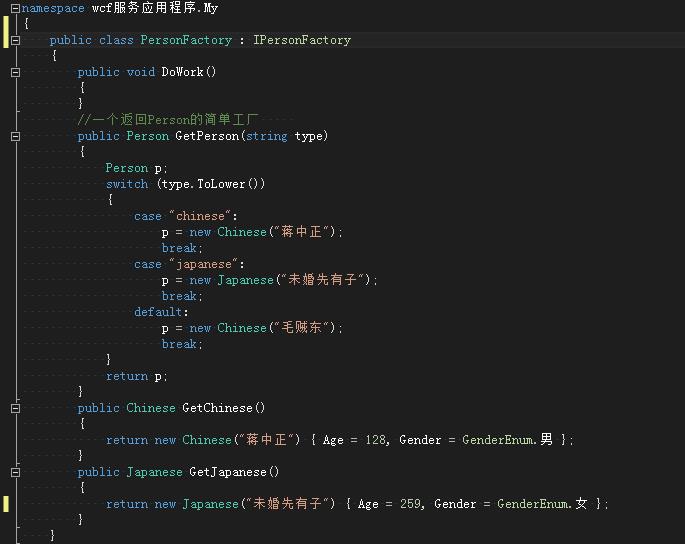Click the Age value 128
This screenshot has height=544, width=685.
375,440
